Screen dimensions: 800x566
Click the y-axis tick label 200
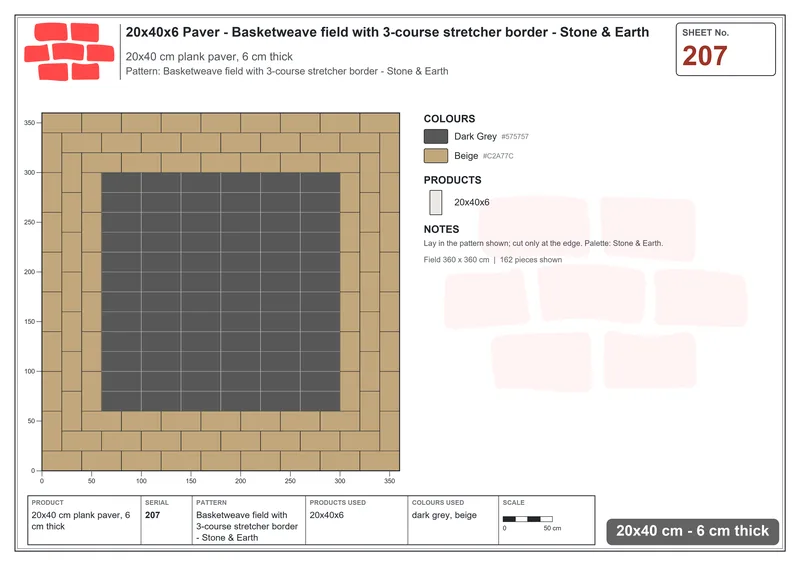click(x=29, y=272)
